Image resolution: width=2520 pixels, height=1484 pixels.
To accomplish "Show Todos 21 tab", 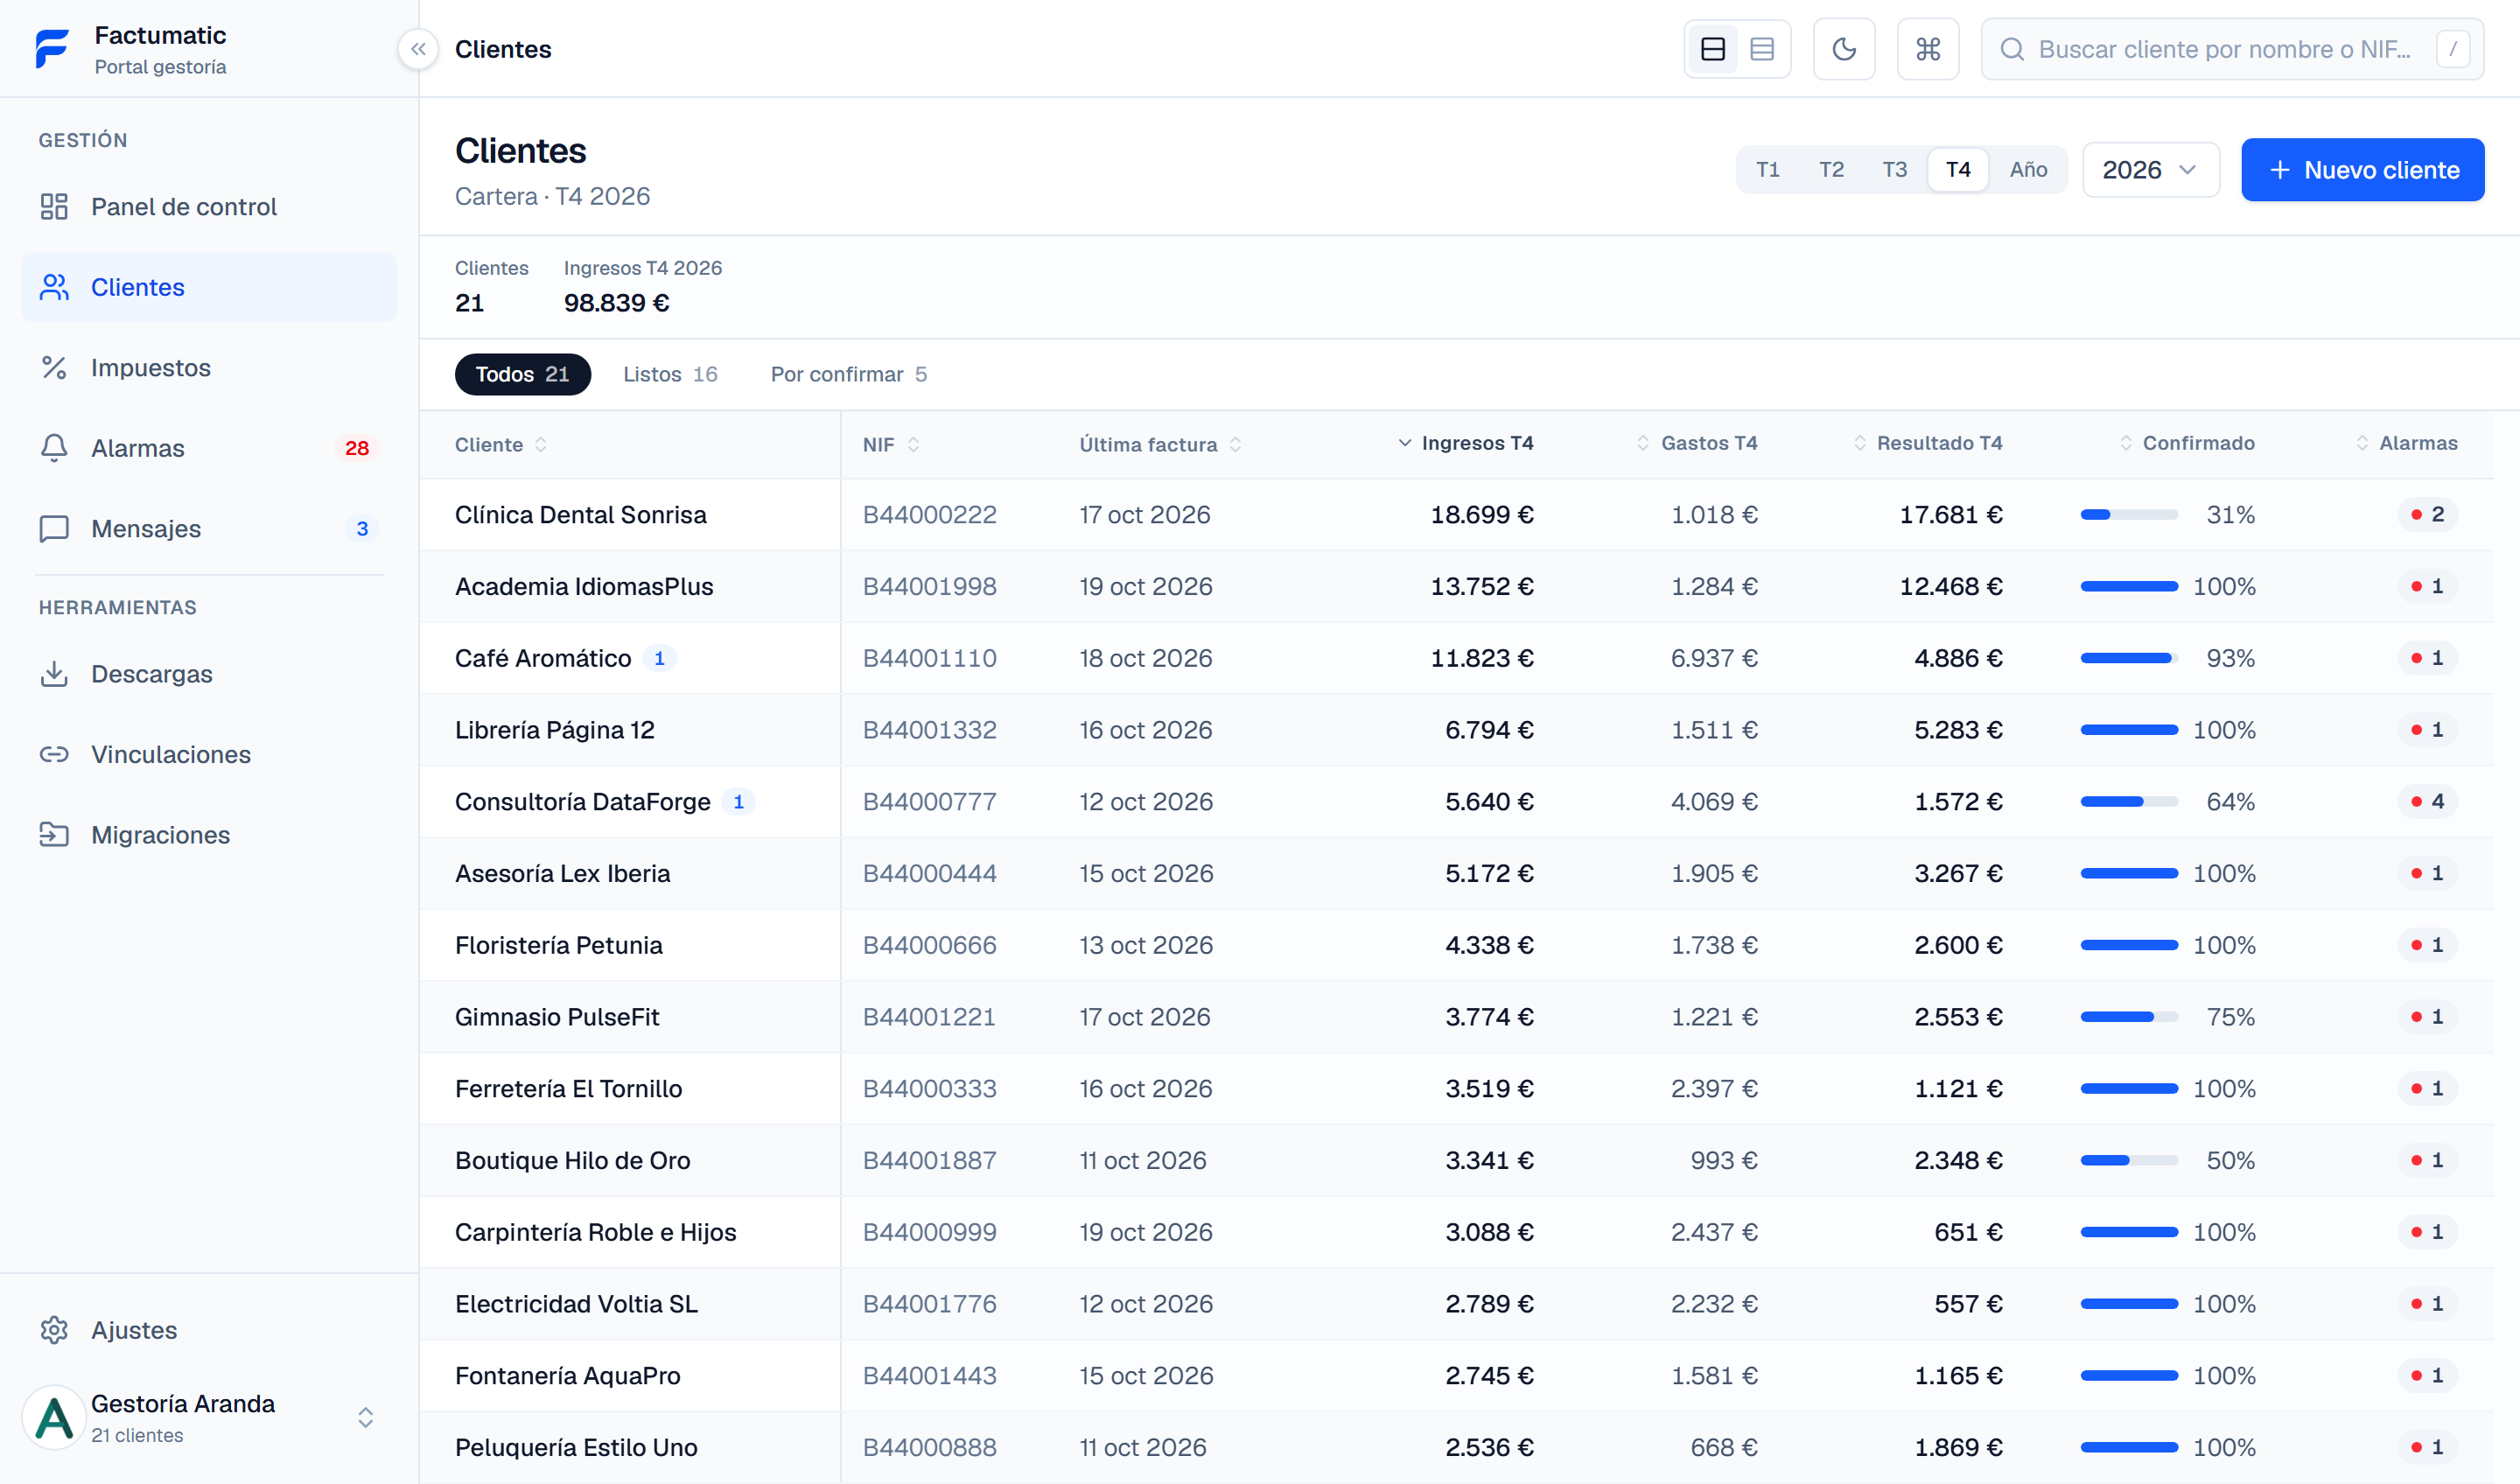I will 522,374.
